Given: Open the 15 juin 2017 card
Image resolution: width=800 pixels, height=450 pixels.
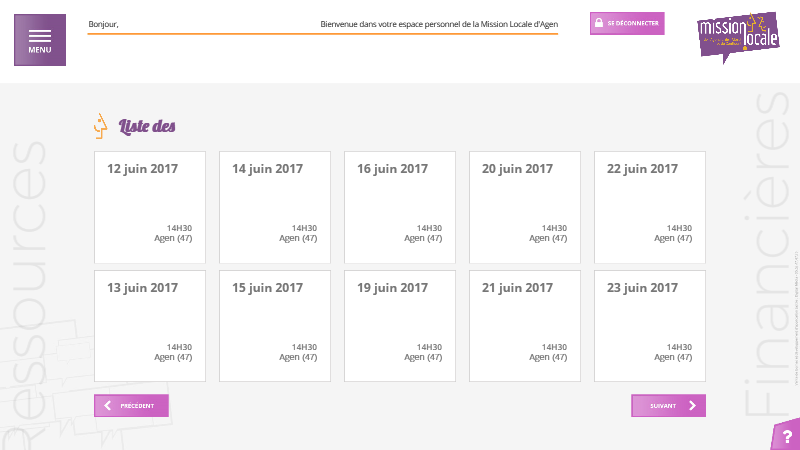Looking at the screenshot, I should (275, 326).
